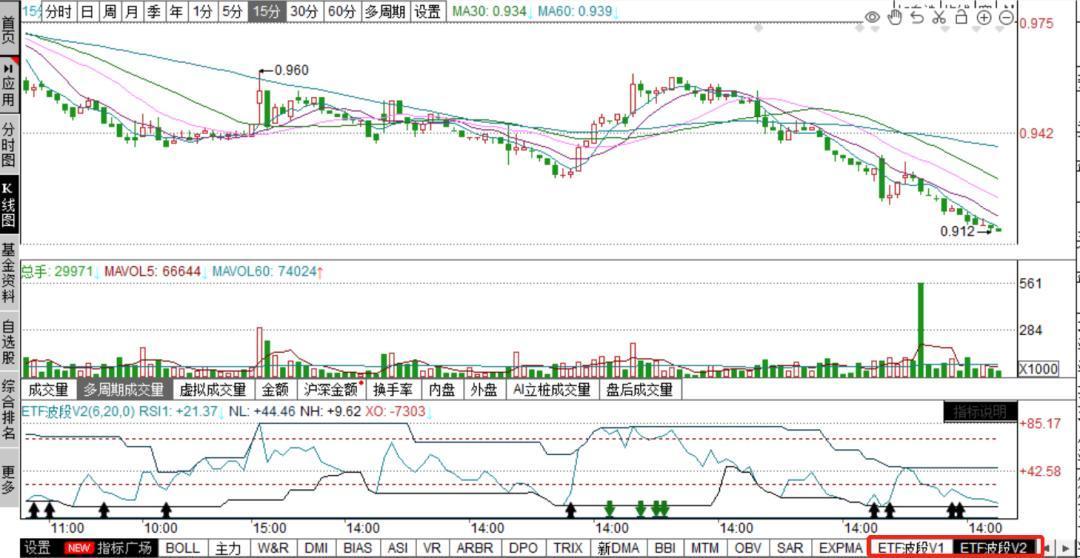
Task: Click the undo arrow icon
Action: (917, 17)
